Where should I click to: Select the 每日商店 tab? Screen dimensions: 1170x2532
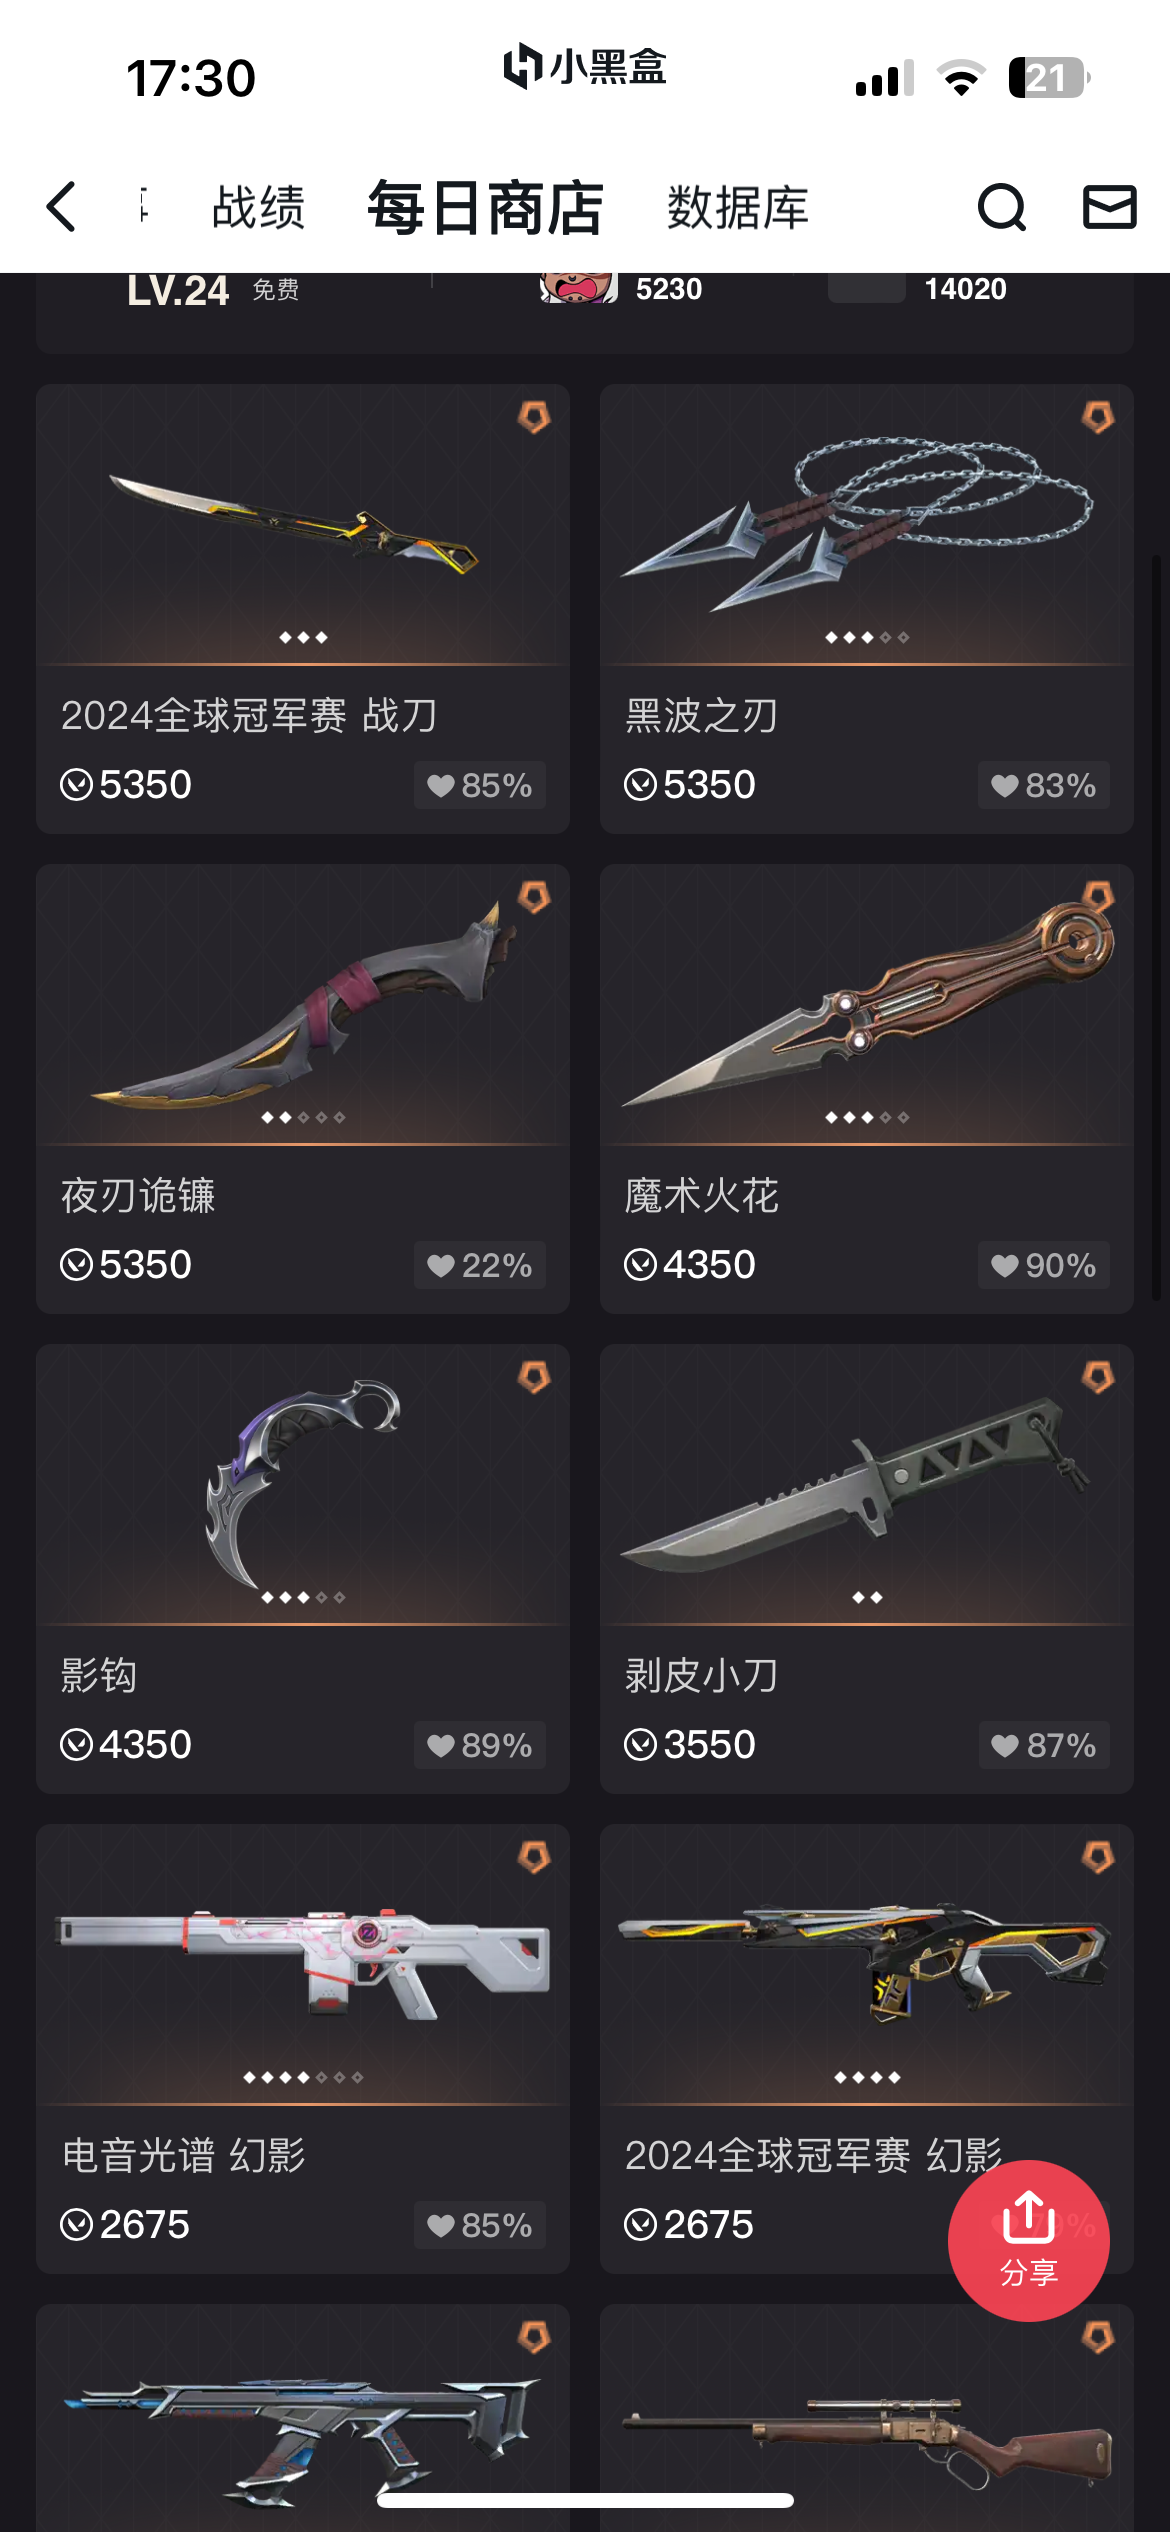[486, 208]
